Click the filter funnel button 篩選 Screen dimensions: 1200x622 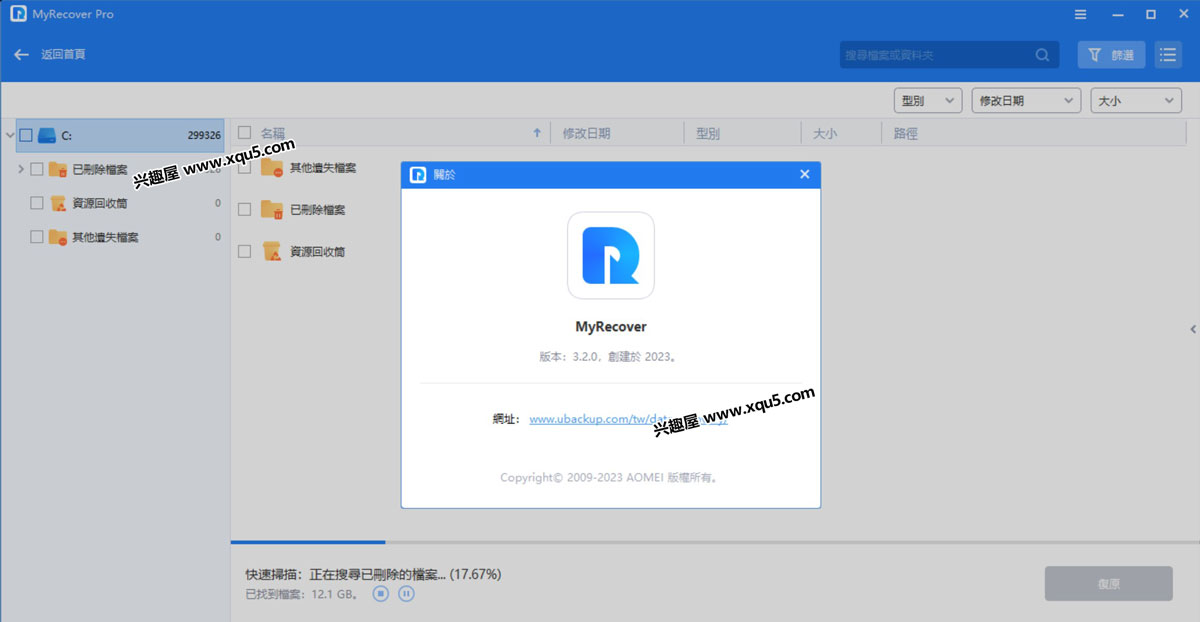point(1111,55)
